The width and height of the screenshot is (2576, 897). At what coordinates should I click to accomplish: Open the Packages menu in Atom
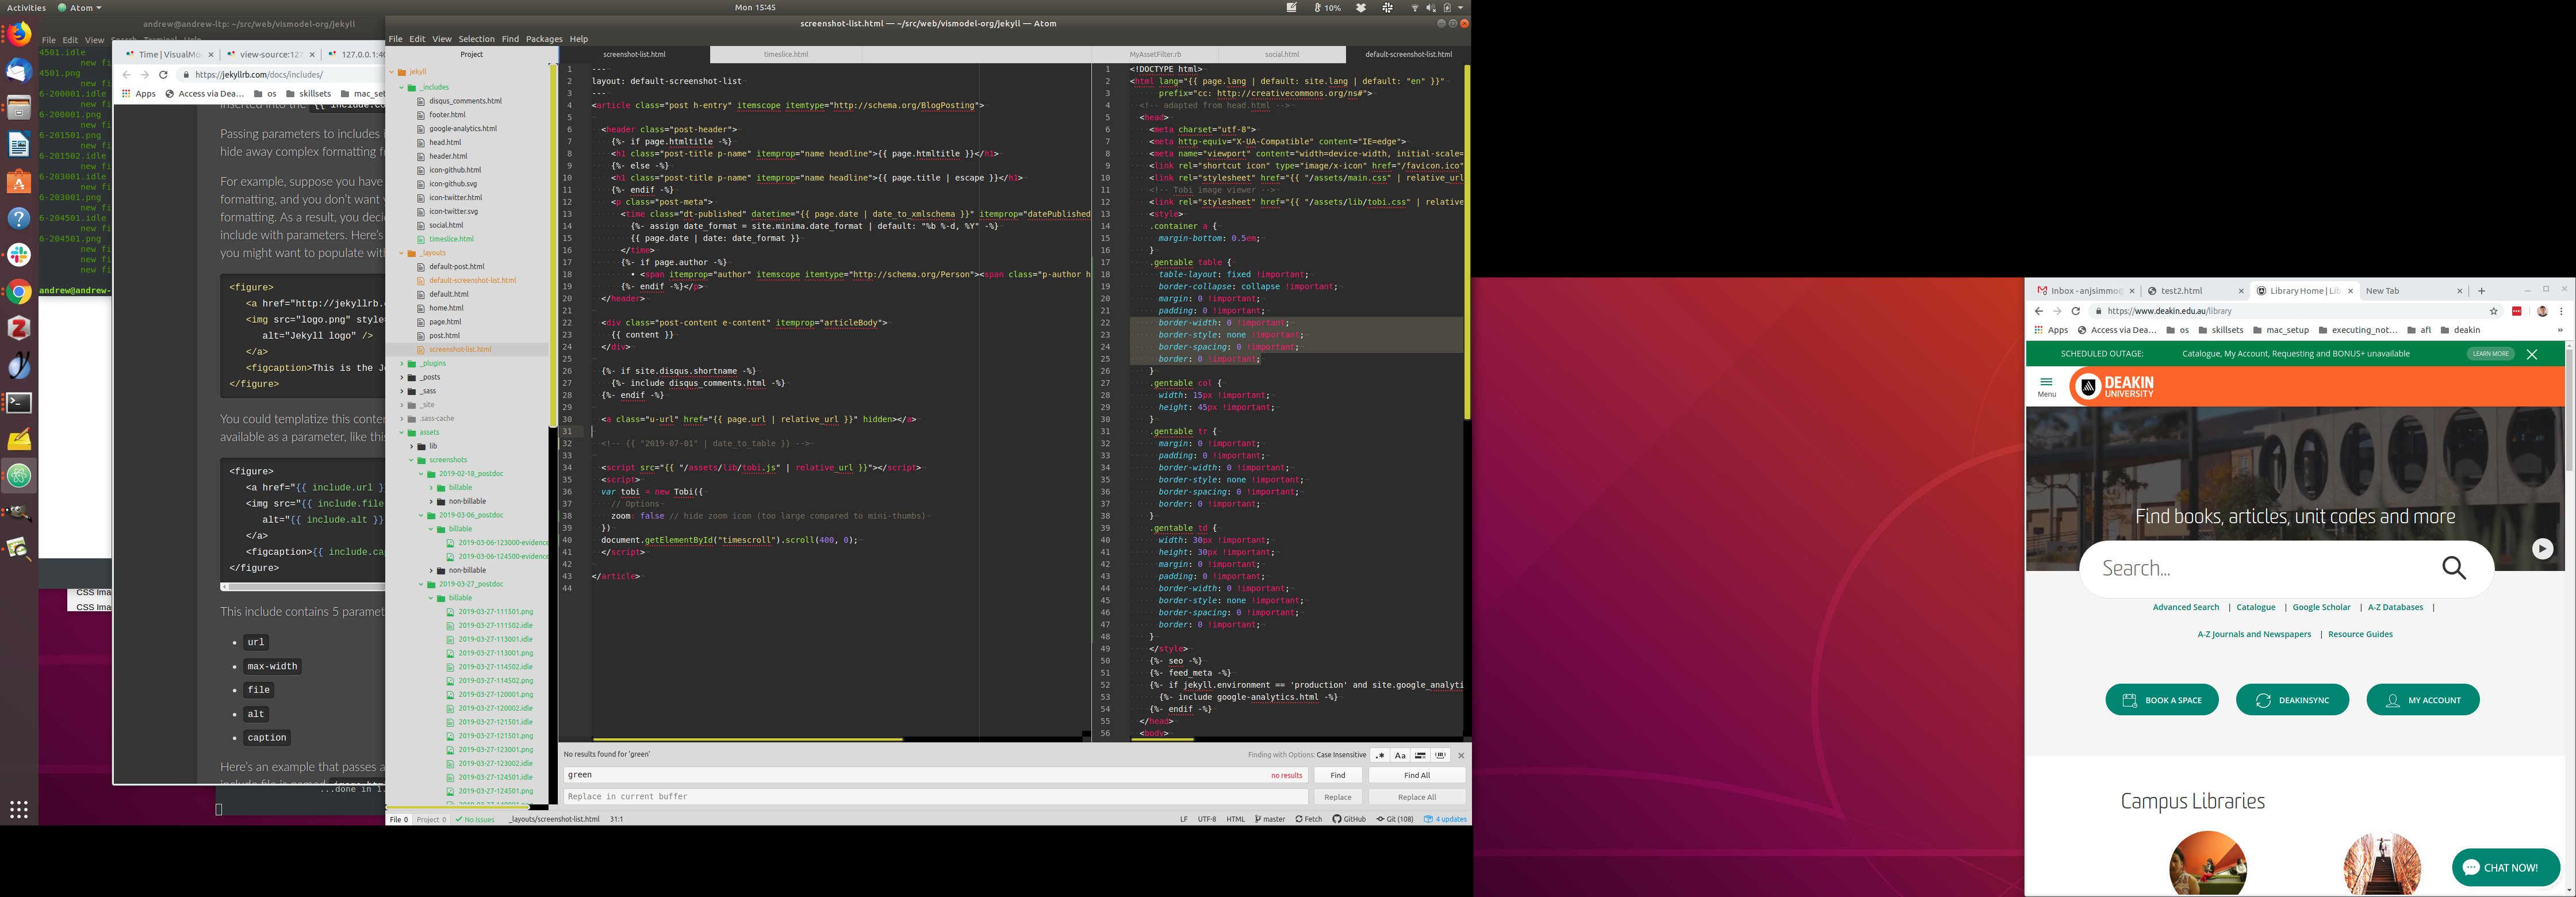(x=544, y=39)
